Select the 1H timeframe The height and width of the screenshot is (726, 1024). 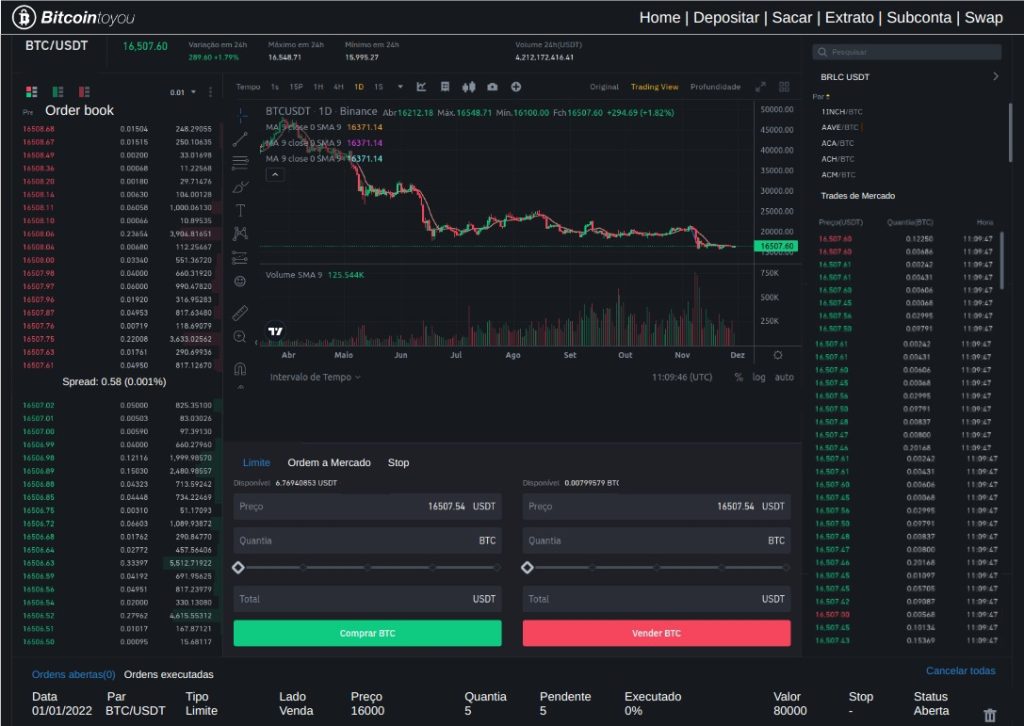[318, 87]
